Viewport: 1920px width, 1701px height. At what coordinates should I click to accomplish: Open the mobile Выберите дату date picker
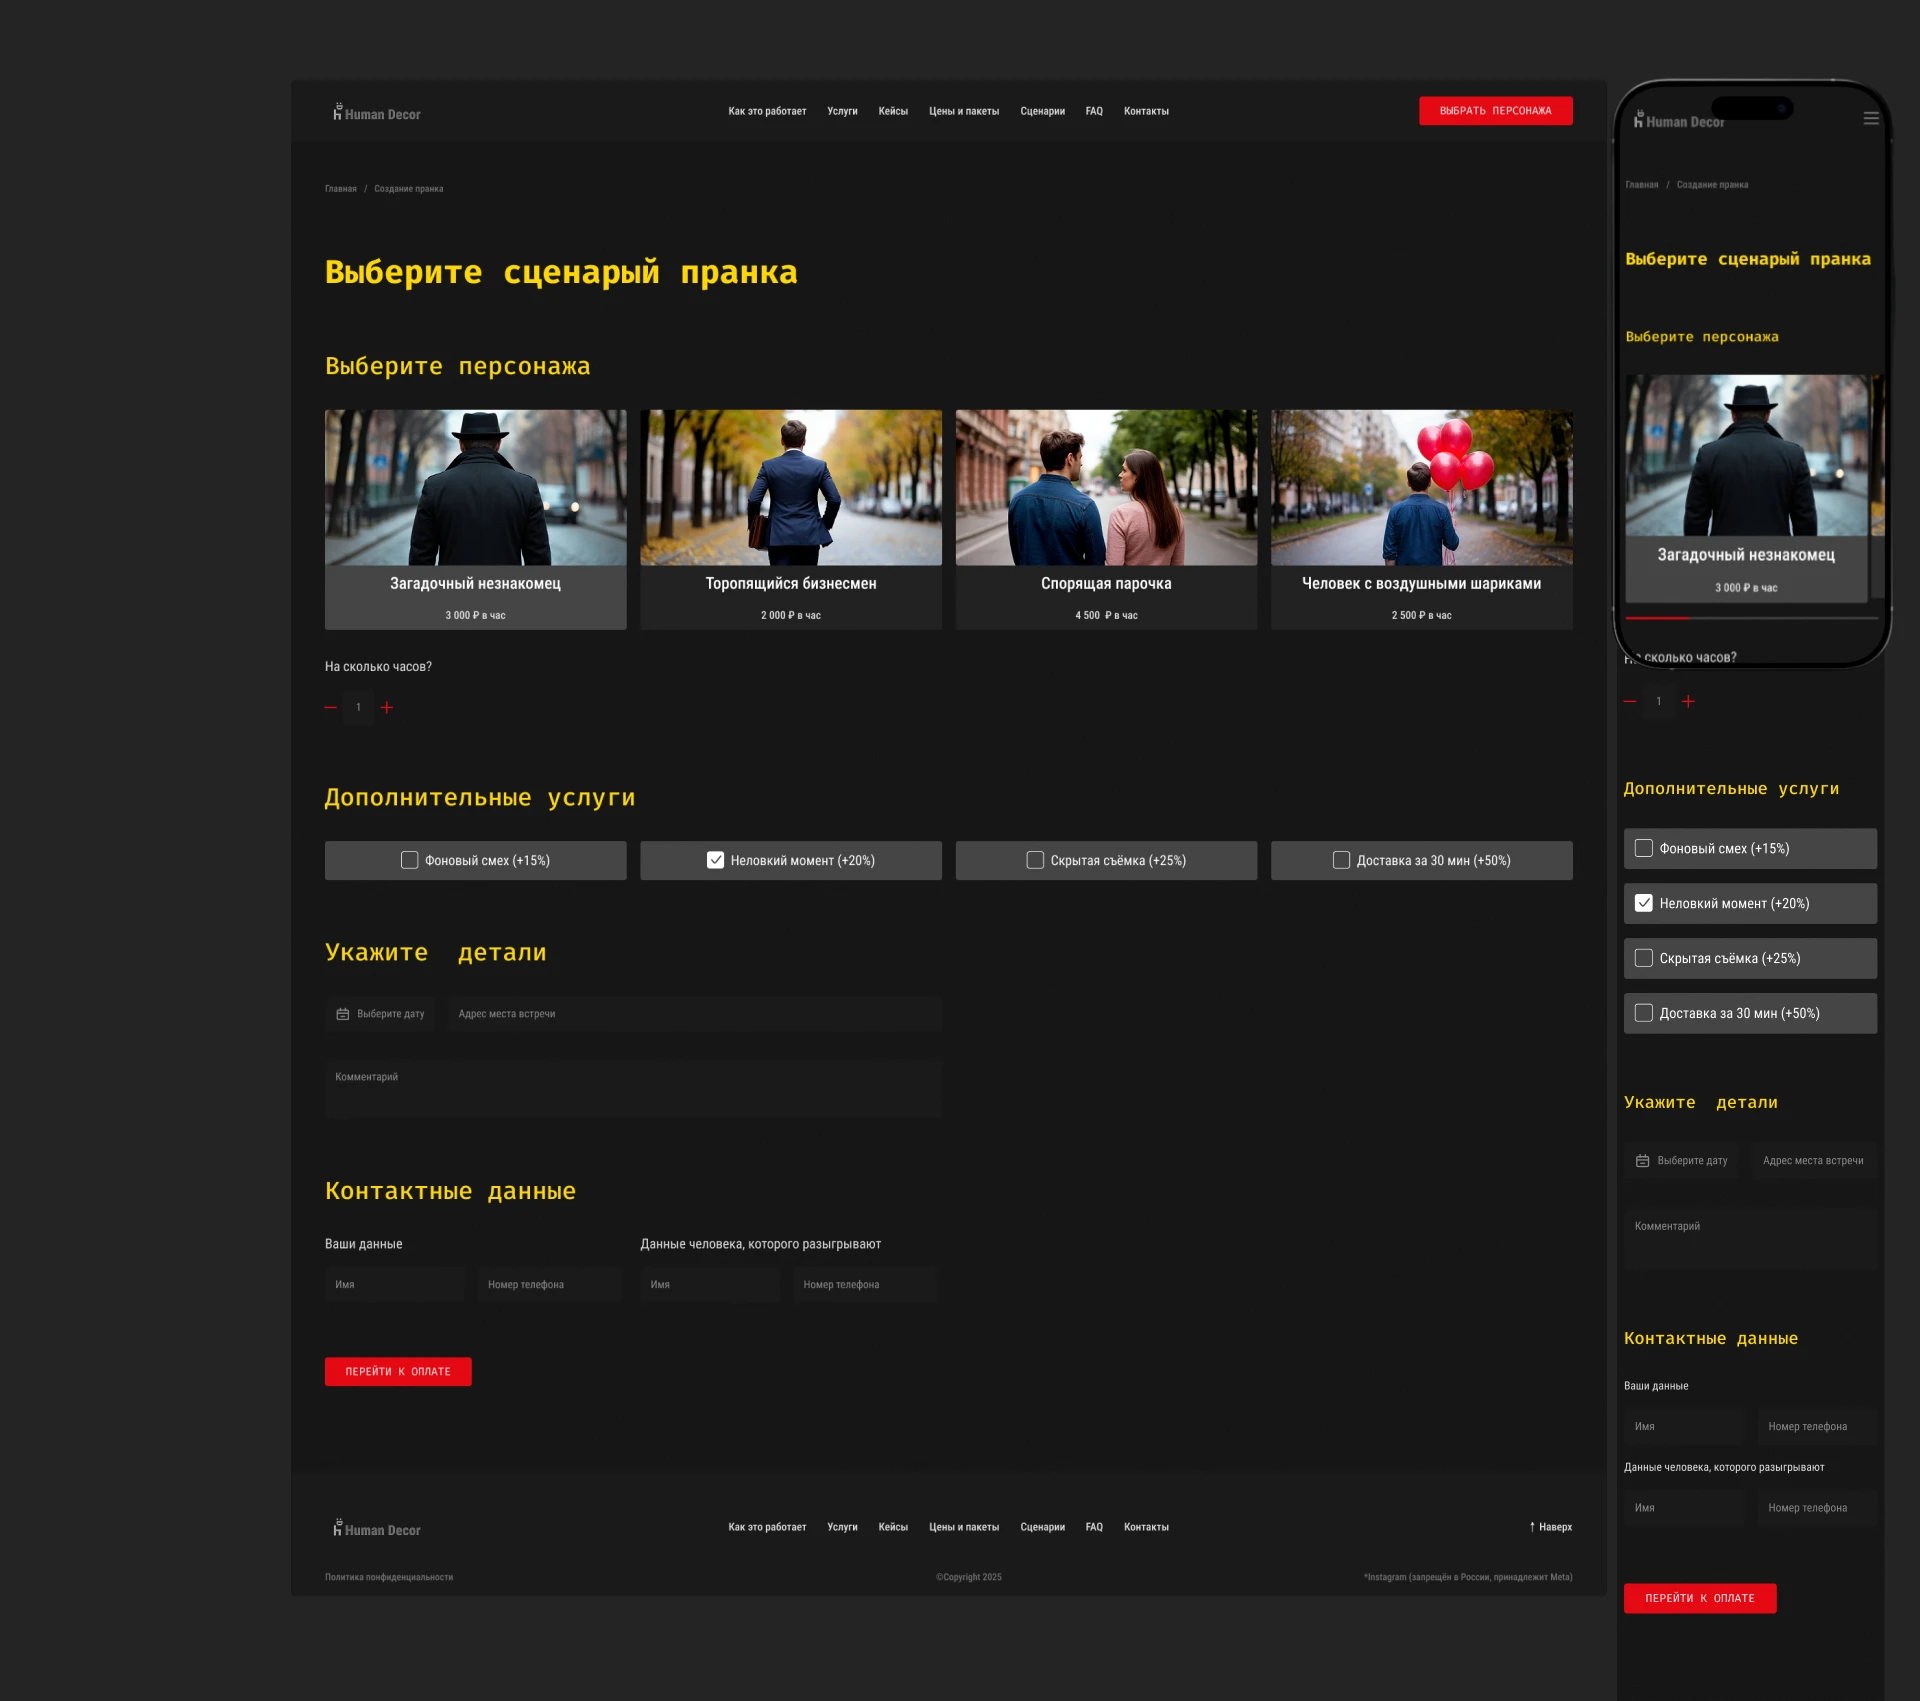click(1690, 1161)
